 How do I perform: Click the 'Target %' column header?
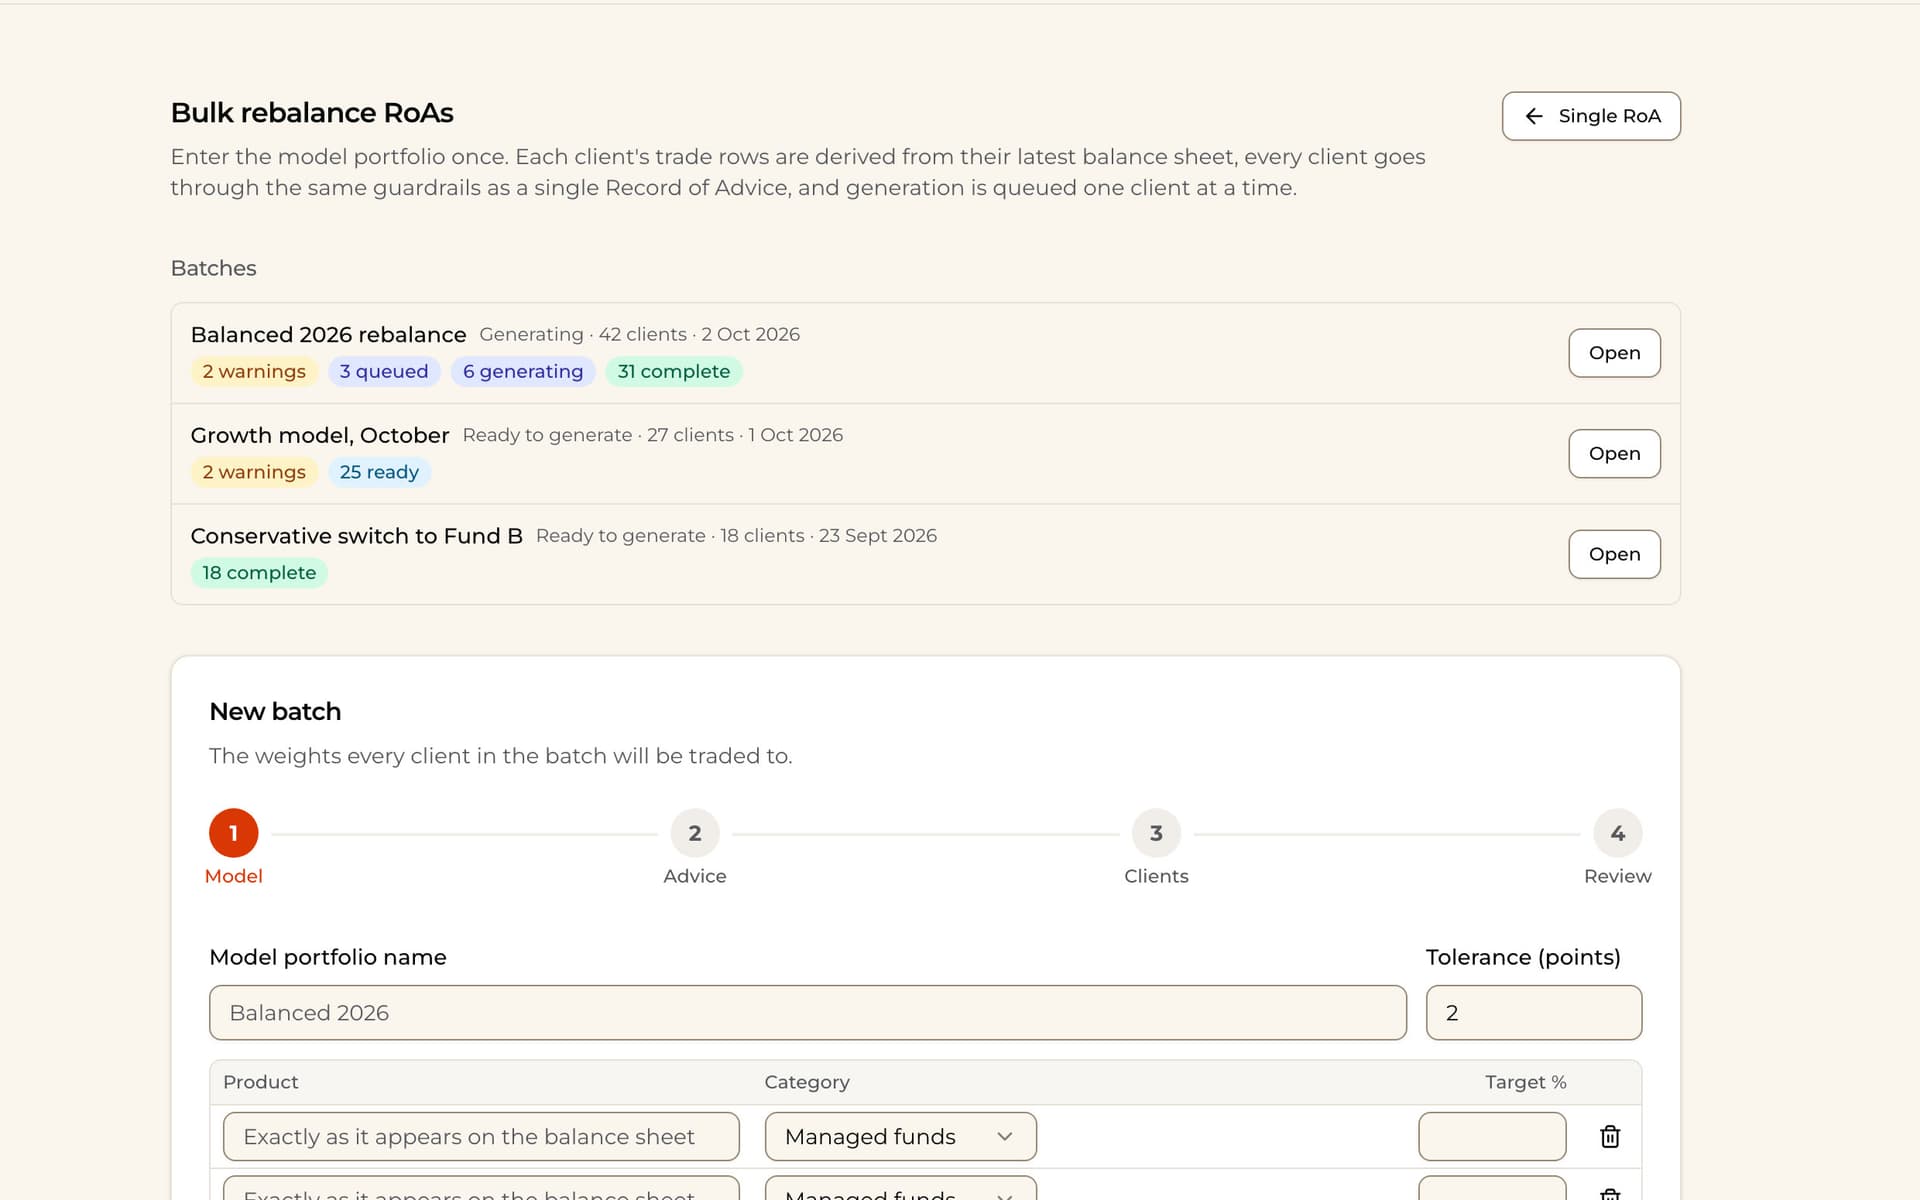click(x=1525, y=1082)
